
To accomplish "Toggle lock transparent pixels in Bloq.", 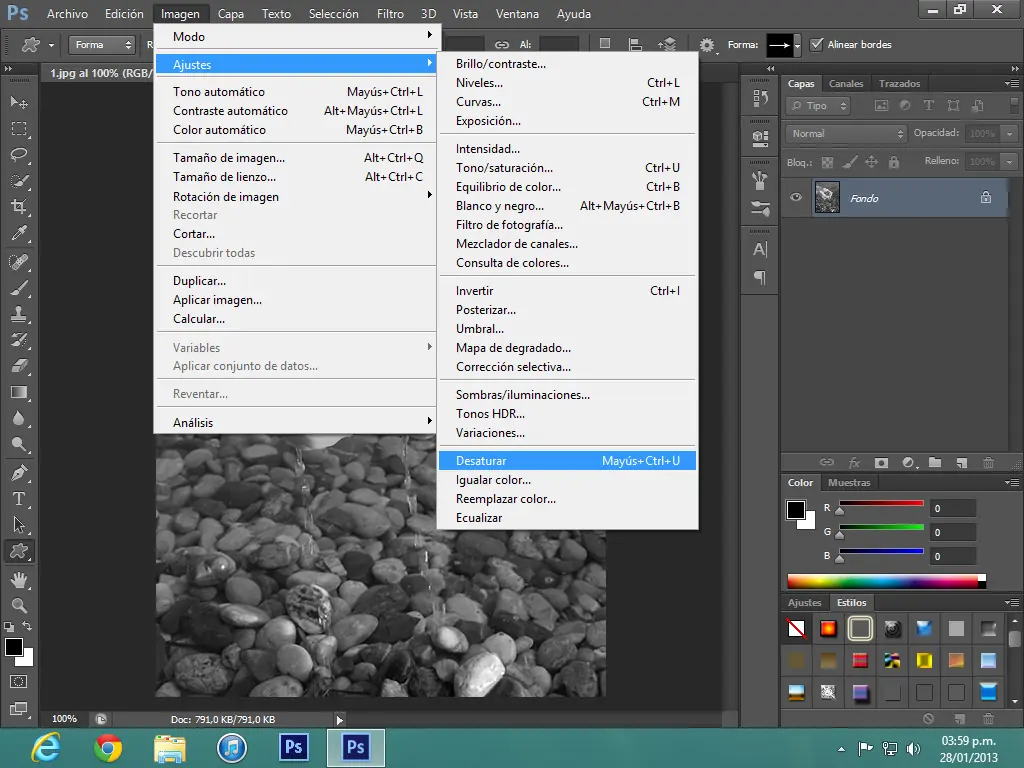I will [x=827, y=162].
